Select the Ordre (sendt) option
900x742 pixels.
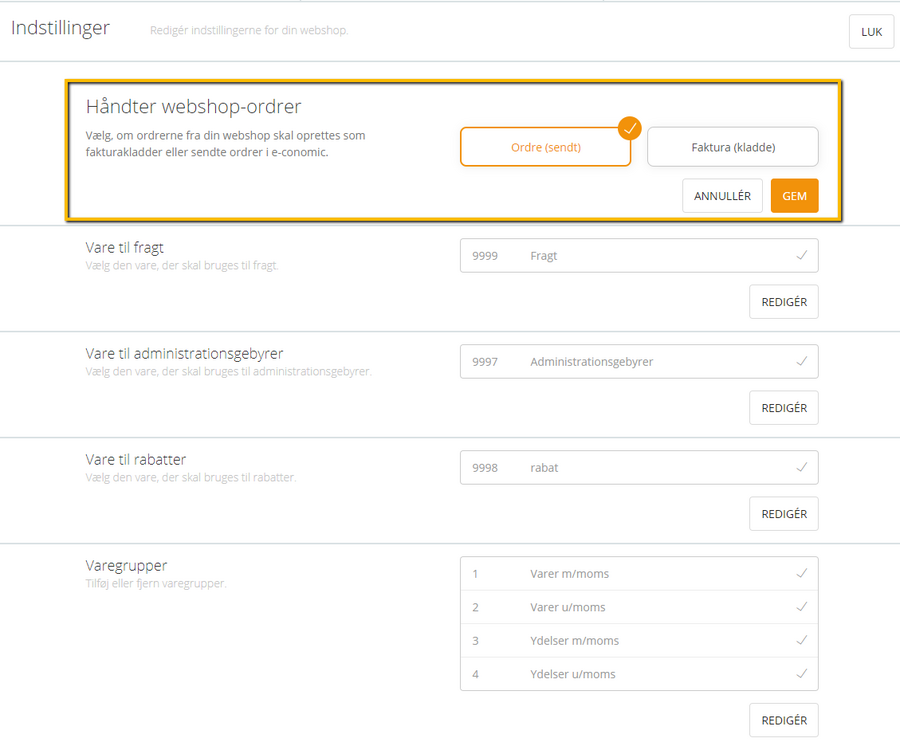coord(545,147)
